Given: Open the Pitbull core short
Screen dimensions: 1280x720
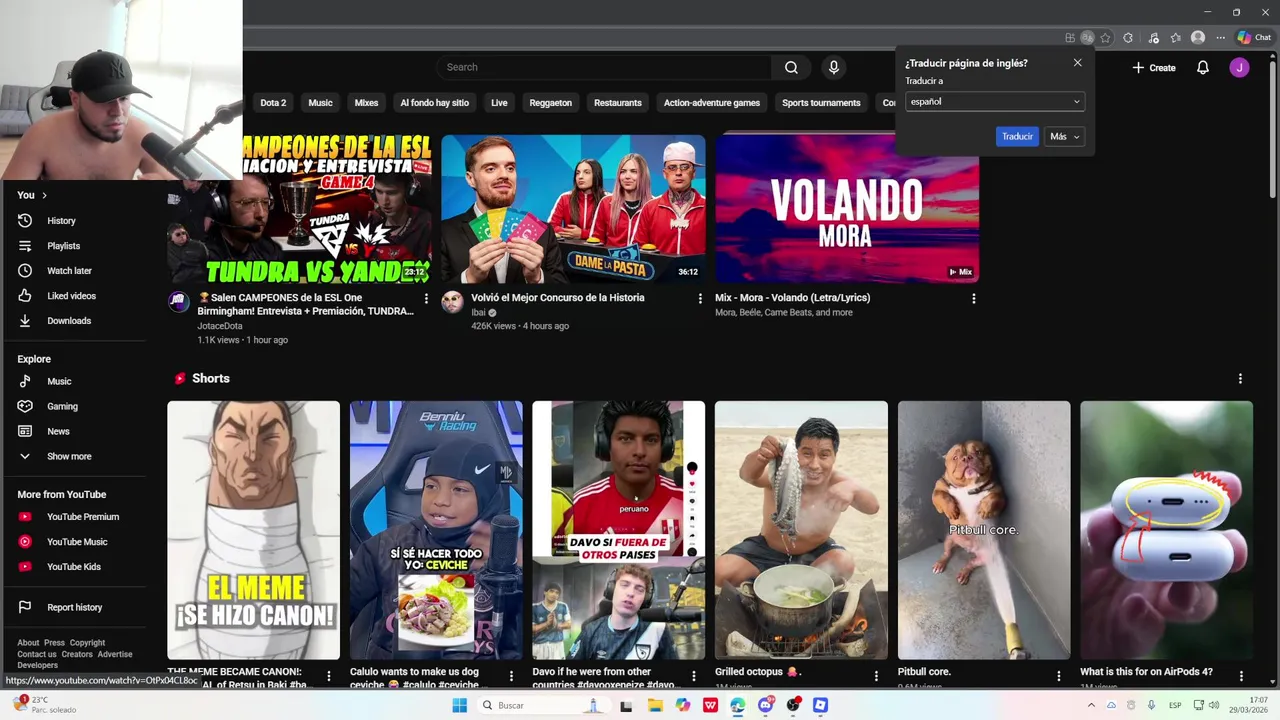Looking at the screenshot, I should (984, 530).
